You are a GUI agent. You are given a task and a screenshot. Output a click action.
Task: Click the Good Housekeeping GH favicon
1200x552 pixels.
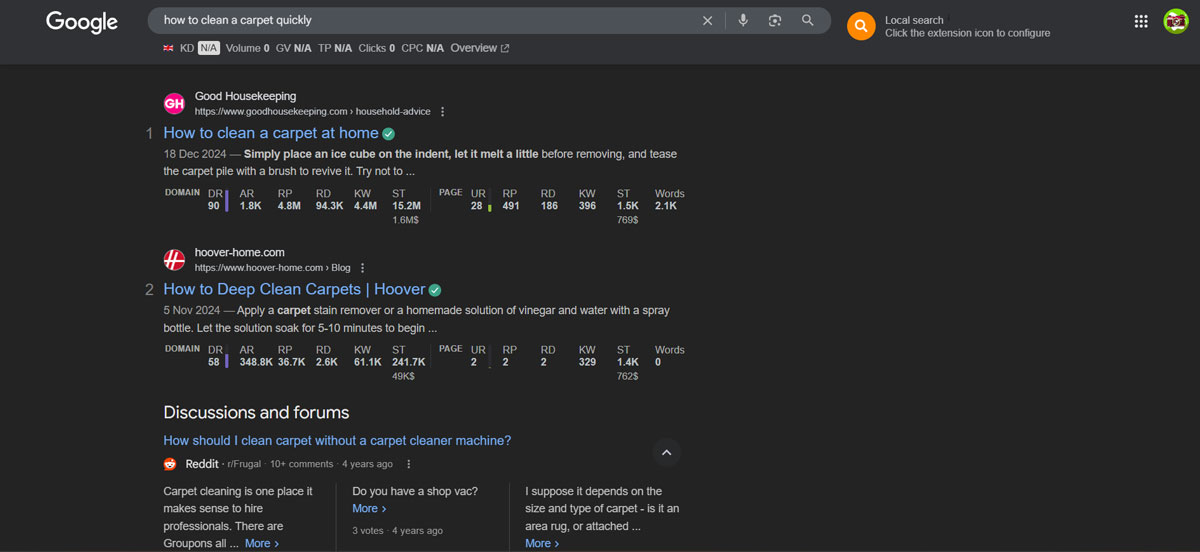point(174,103)
